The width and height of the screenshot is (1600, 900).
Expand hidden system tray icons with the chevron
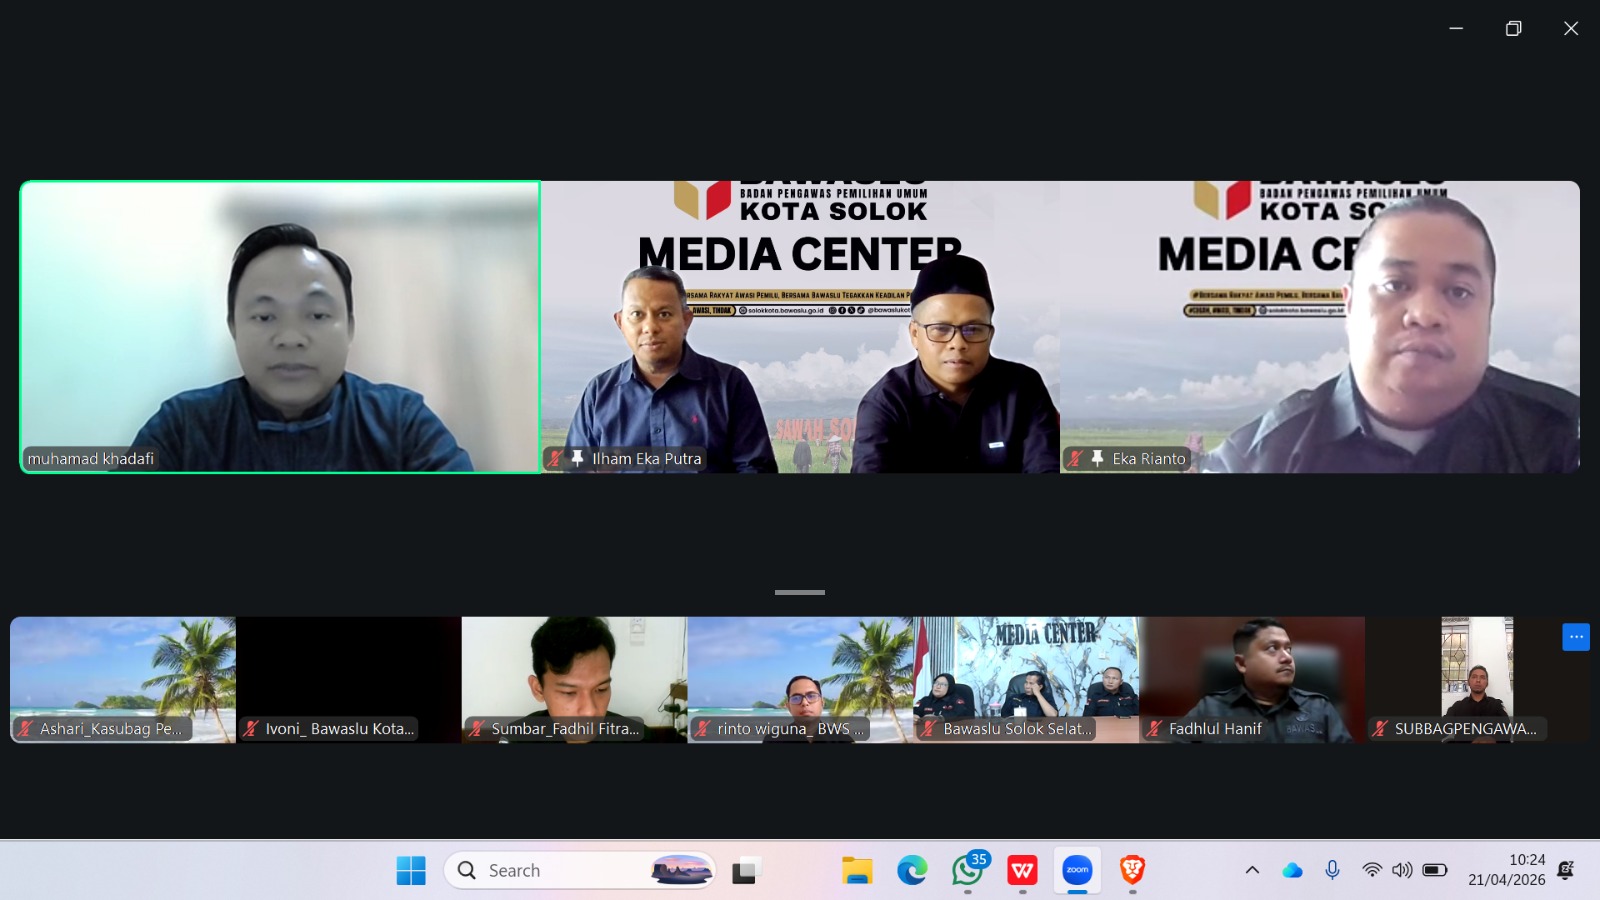[1252, 869]
